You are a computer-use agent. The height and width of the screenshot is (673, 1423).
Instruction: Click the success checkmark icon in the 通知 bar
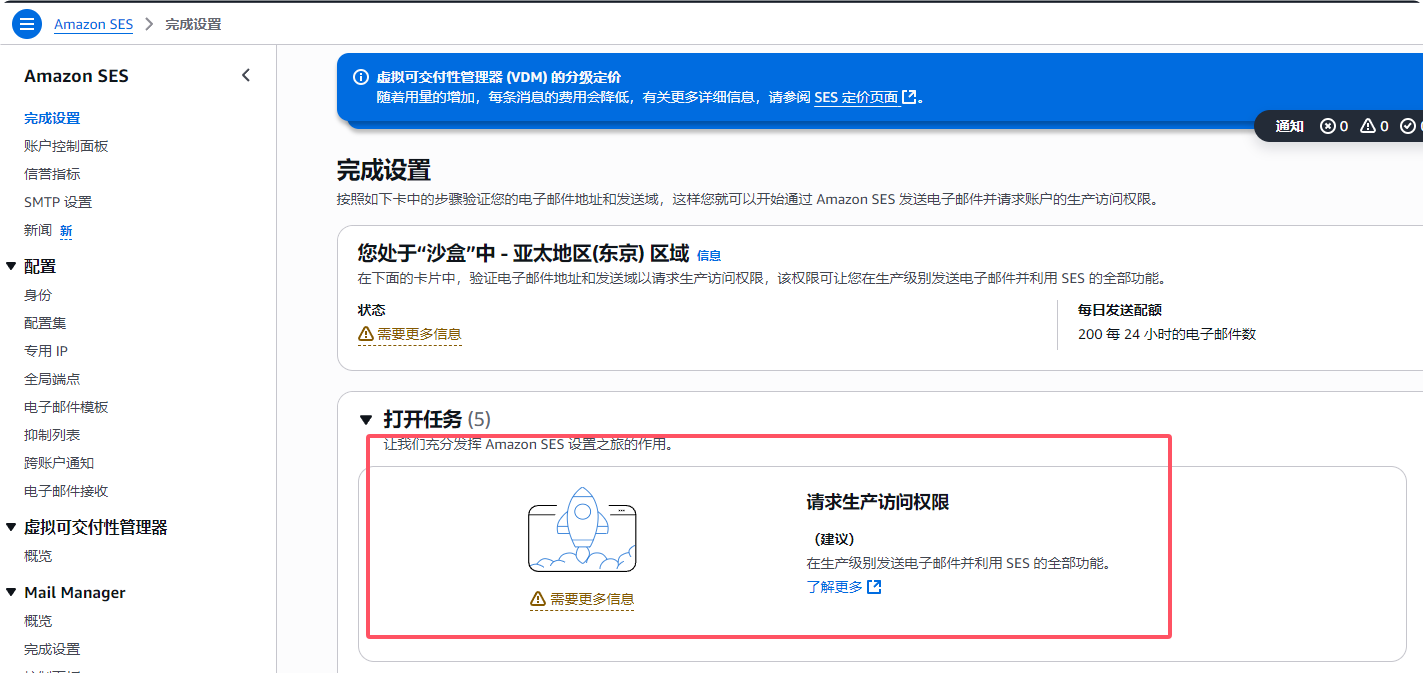tap(1410, 126)
